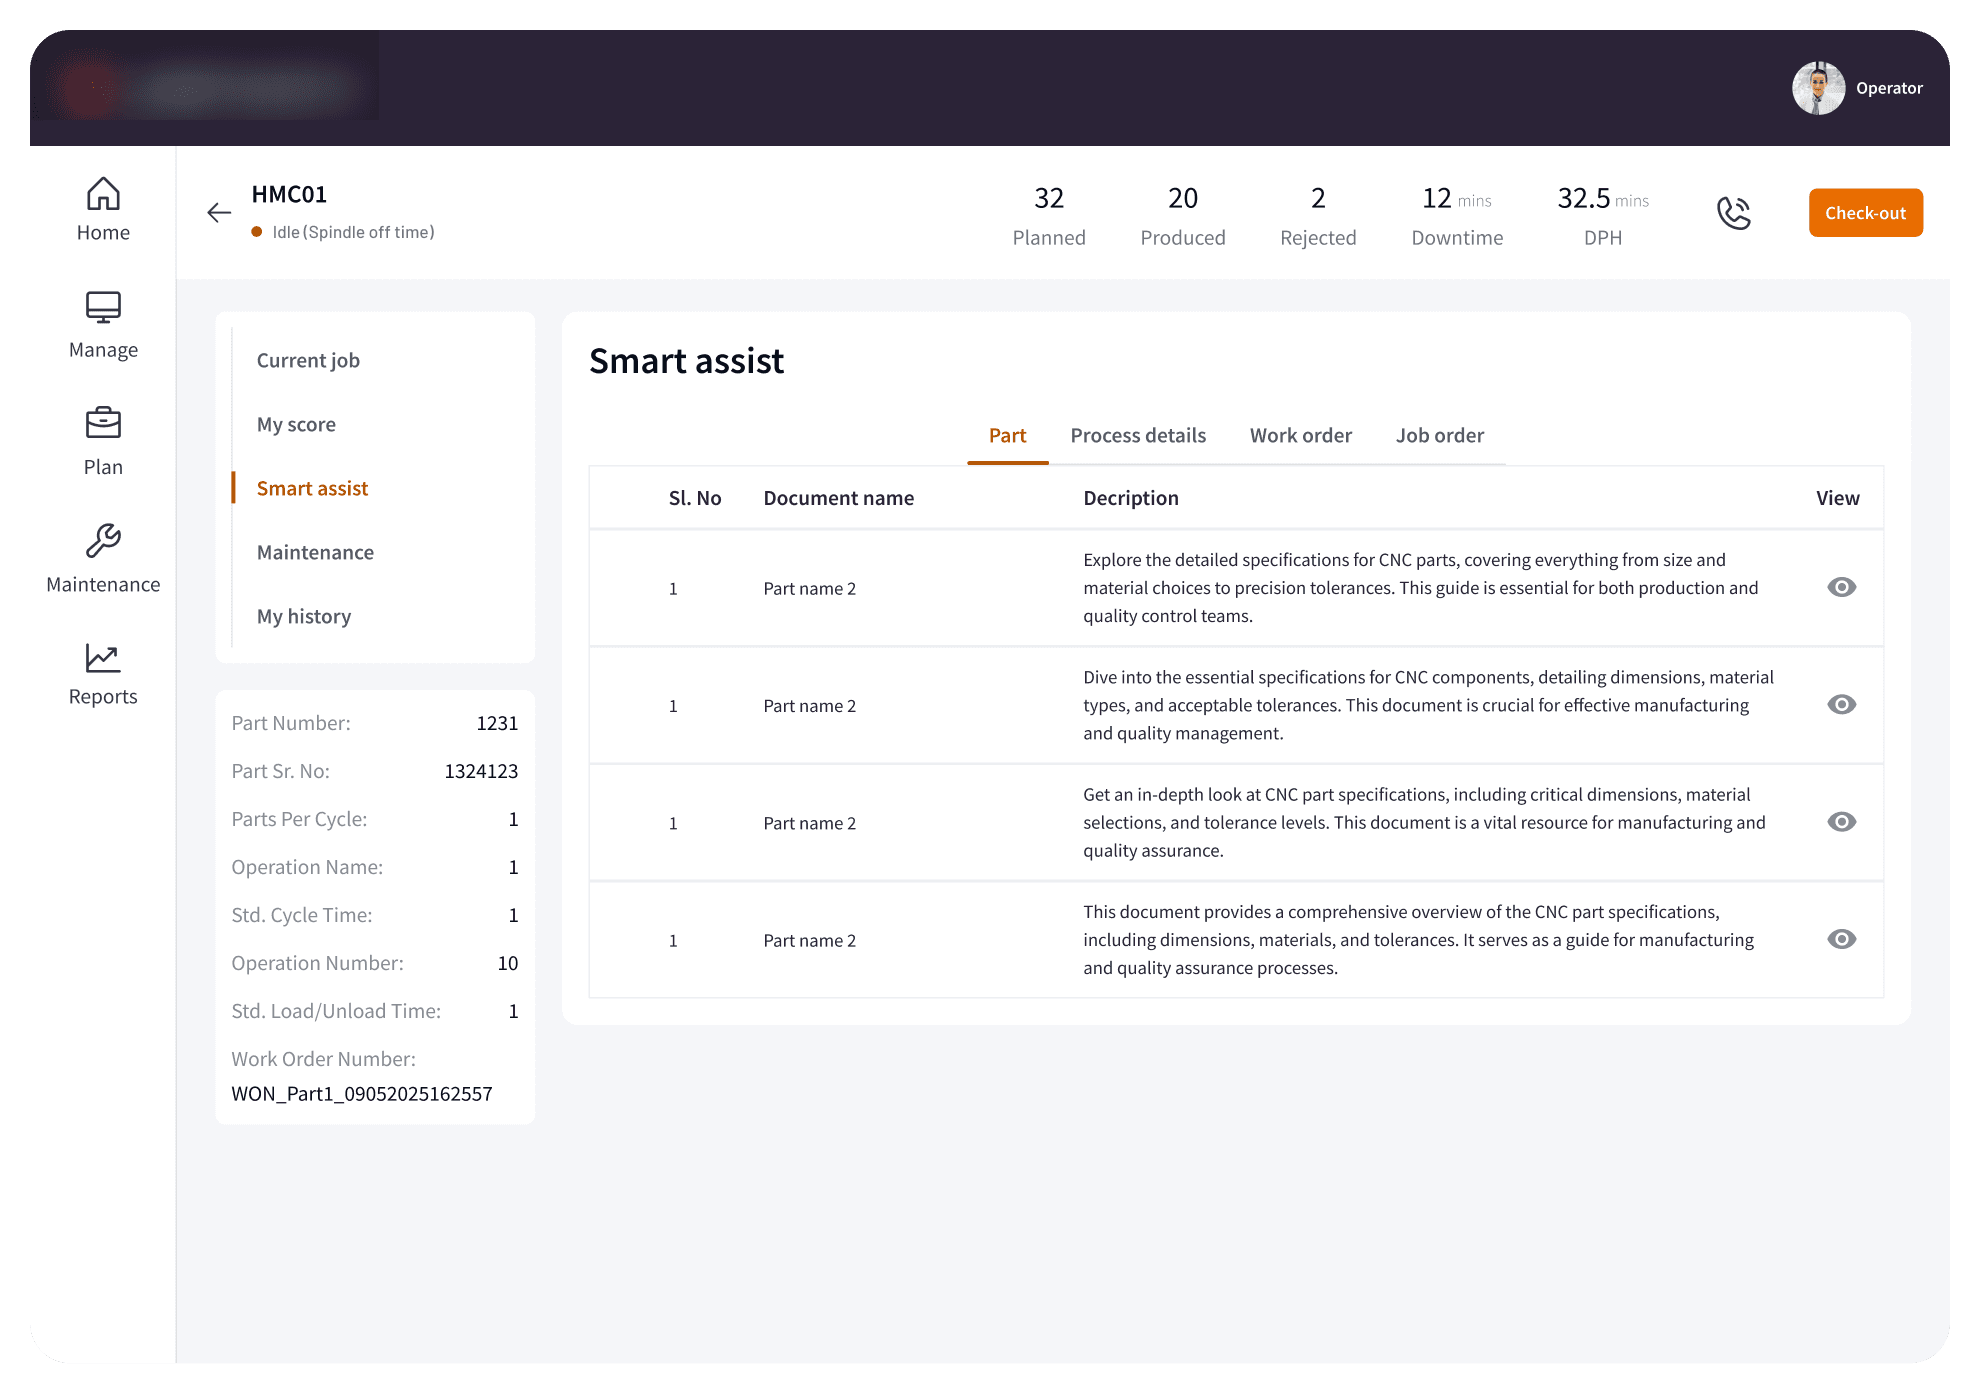Click the back arrow next to HMC01

click(x=219, y=212)
